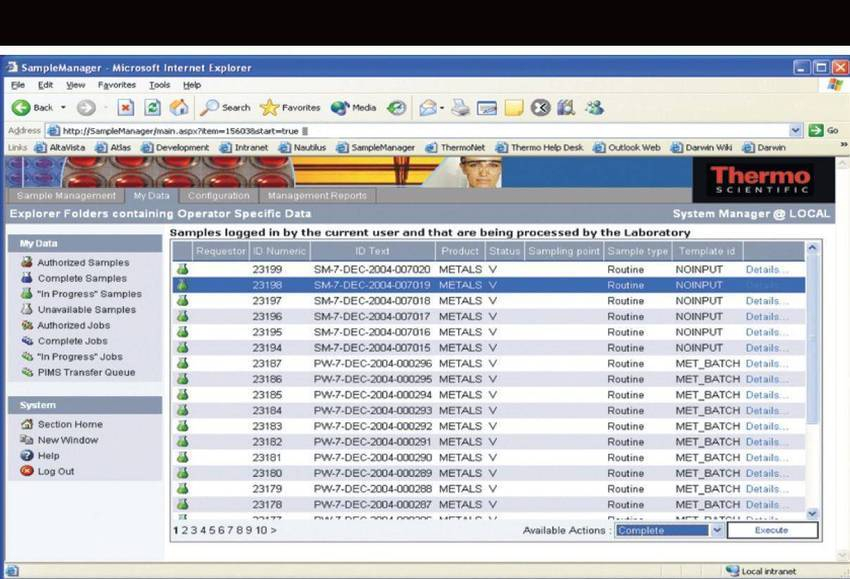The height and width of the screenshot is (579, 850).
Task: Click the Section Home icon
Action: (27, 425)
